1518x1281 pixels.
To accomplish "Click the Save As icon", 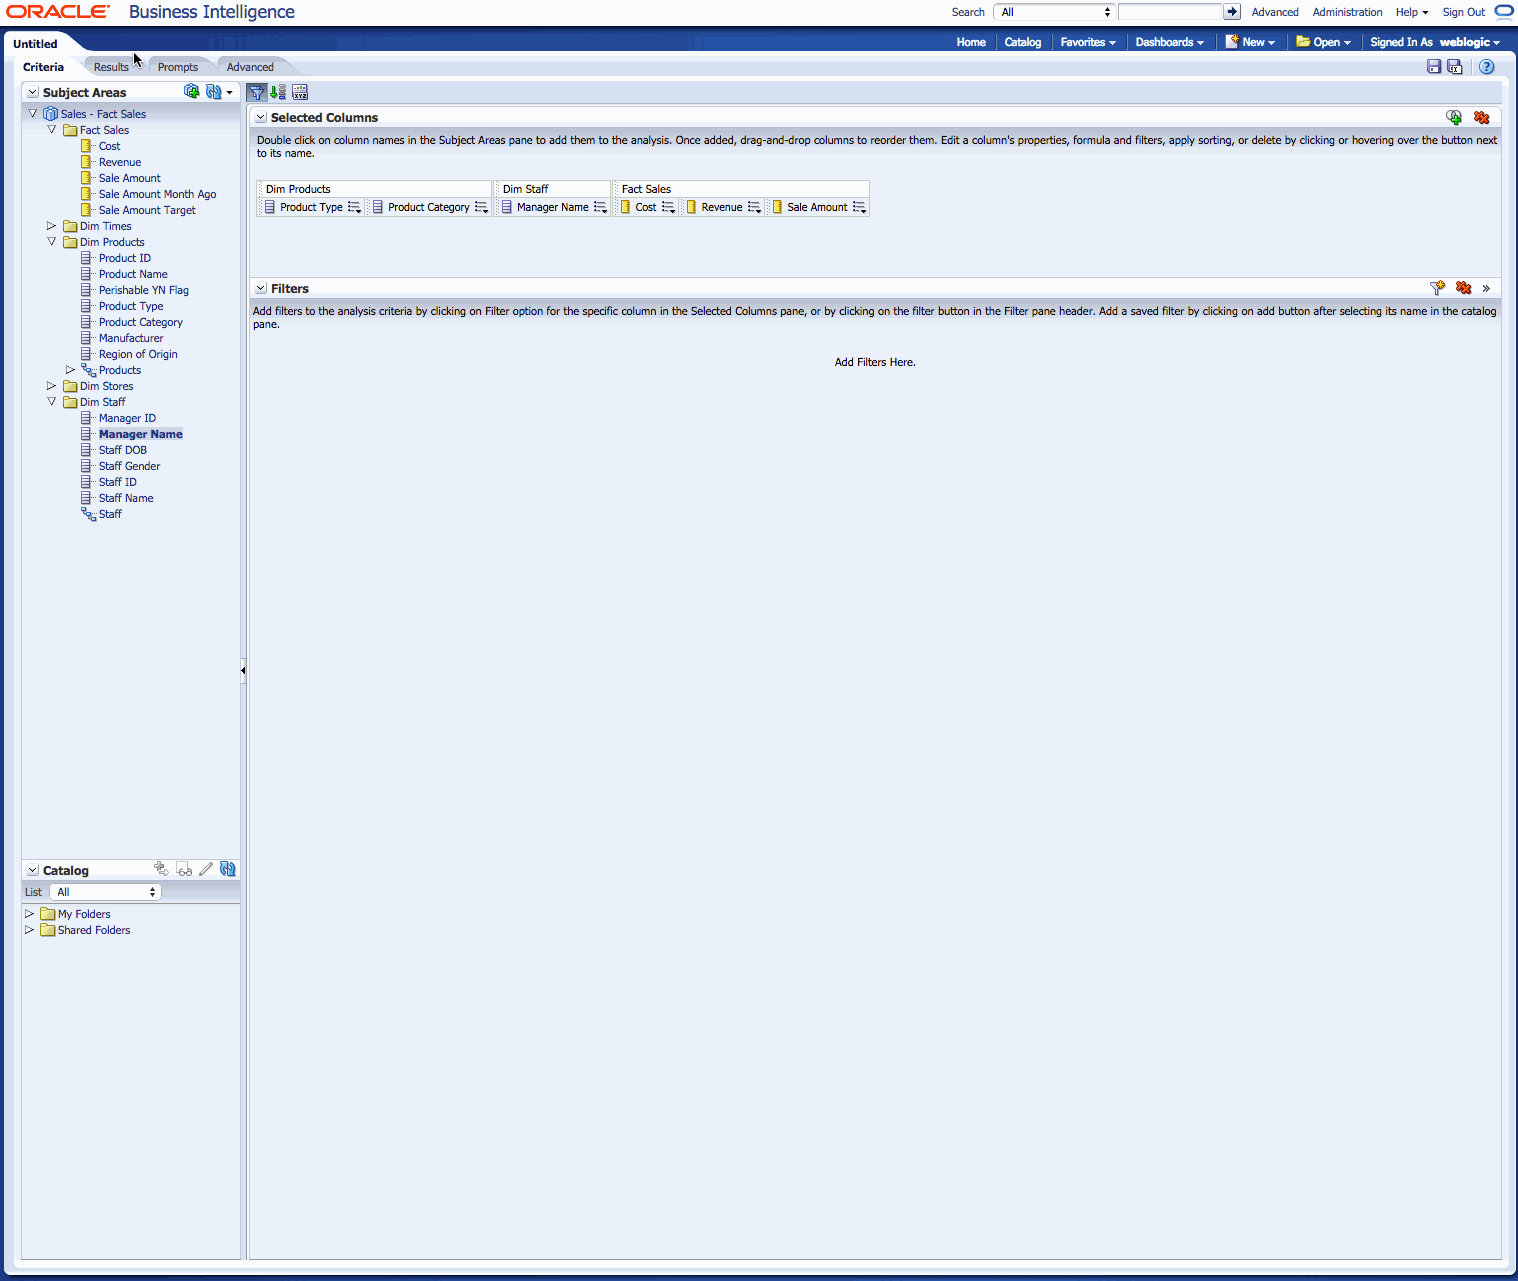I will (1455, 67).
